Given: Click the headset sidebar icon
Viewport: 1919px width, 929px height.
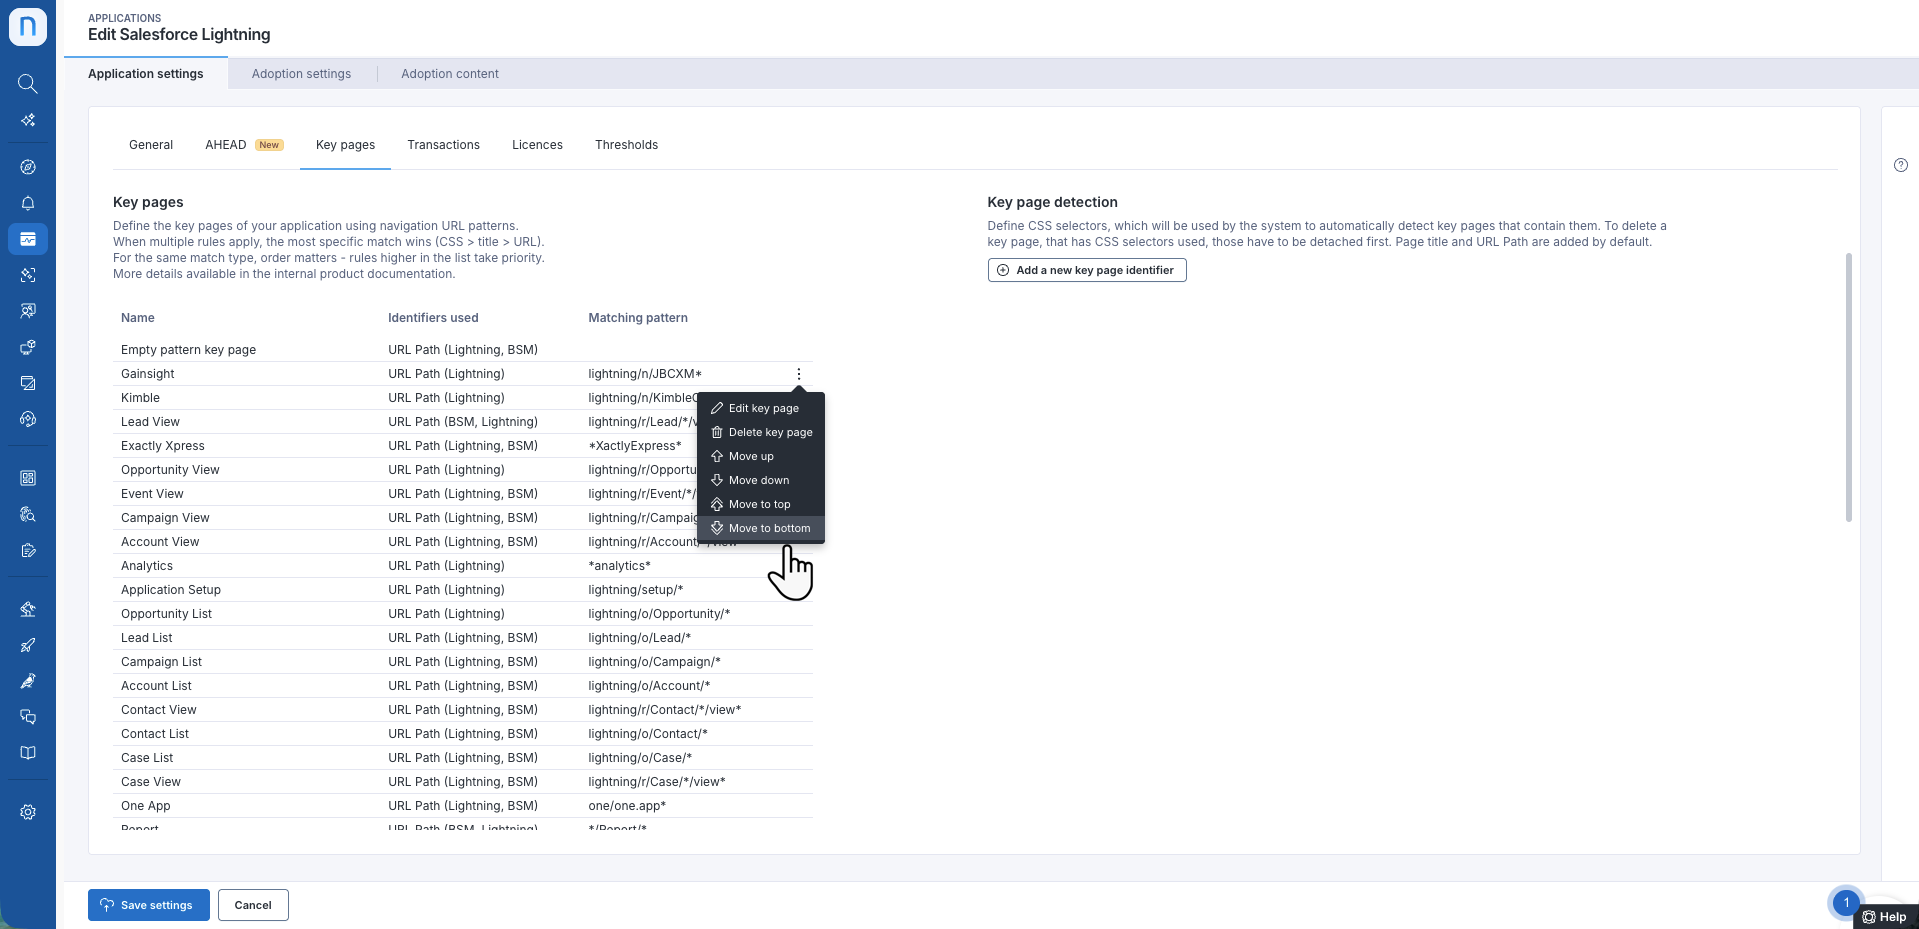Looking at the screenshot, I should (28, 419).
